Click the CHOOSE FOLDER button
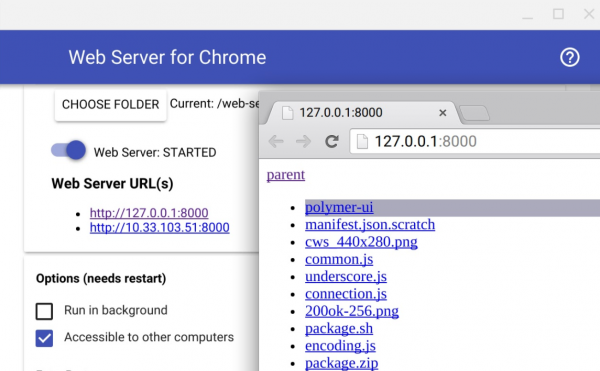 [x=110, y=104]
